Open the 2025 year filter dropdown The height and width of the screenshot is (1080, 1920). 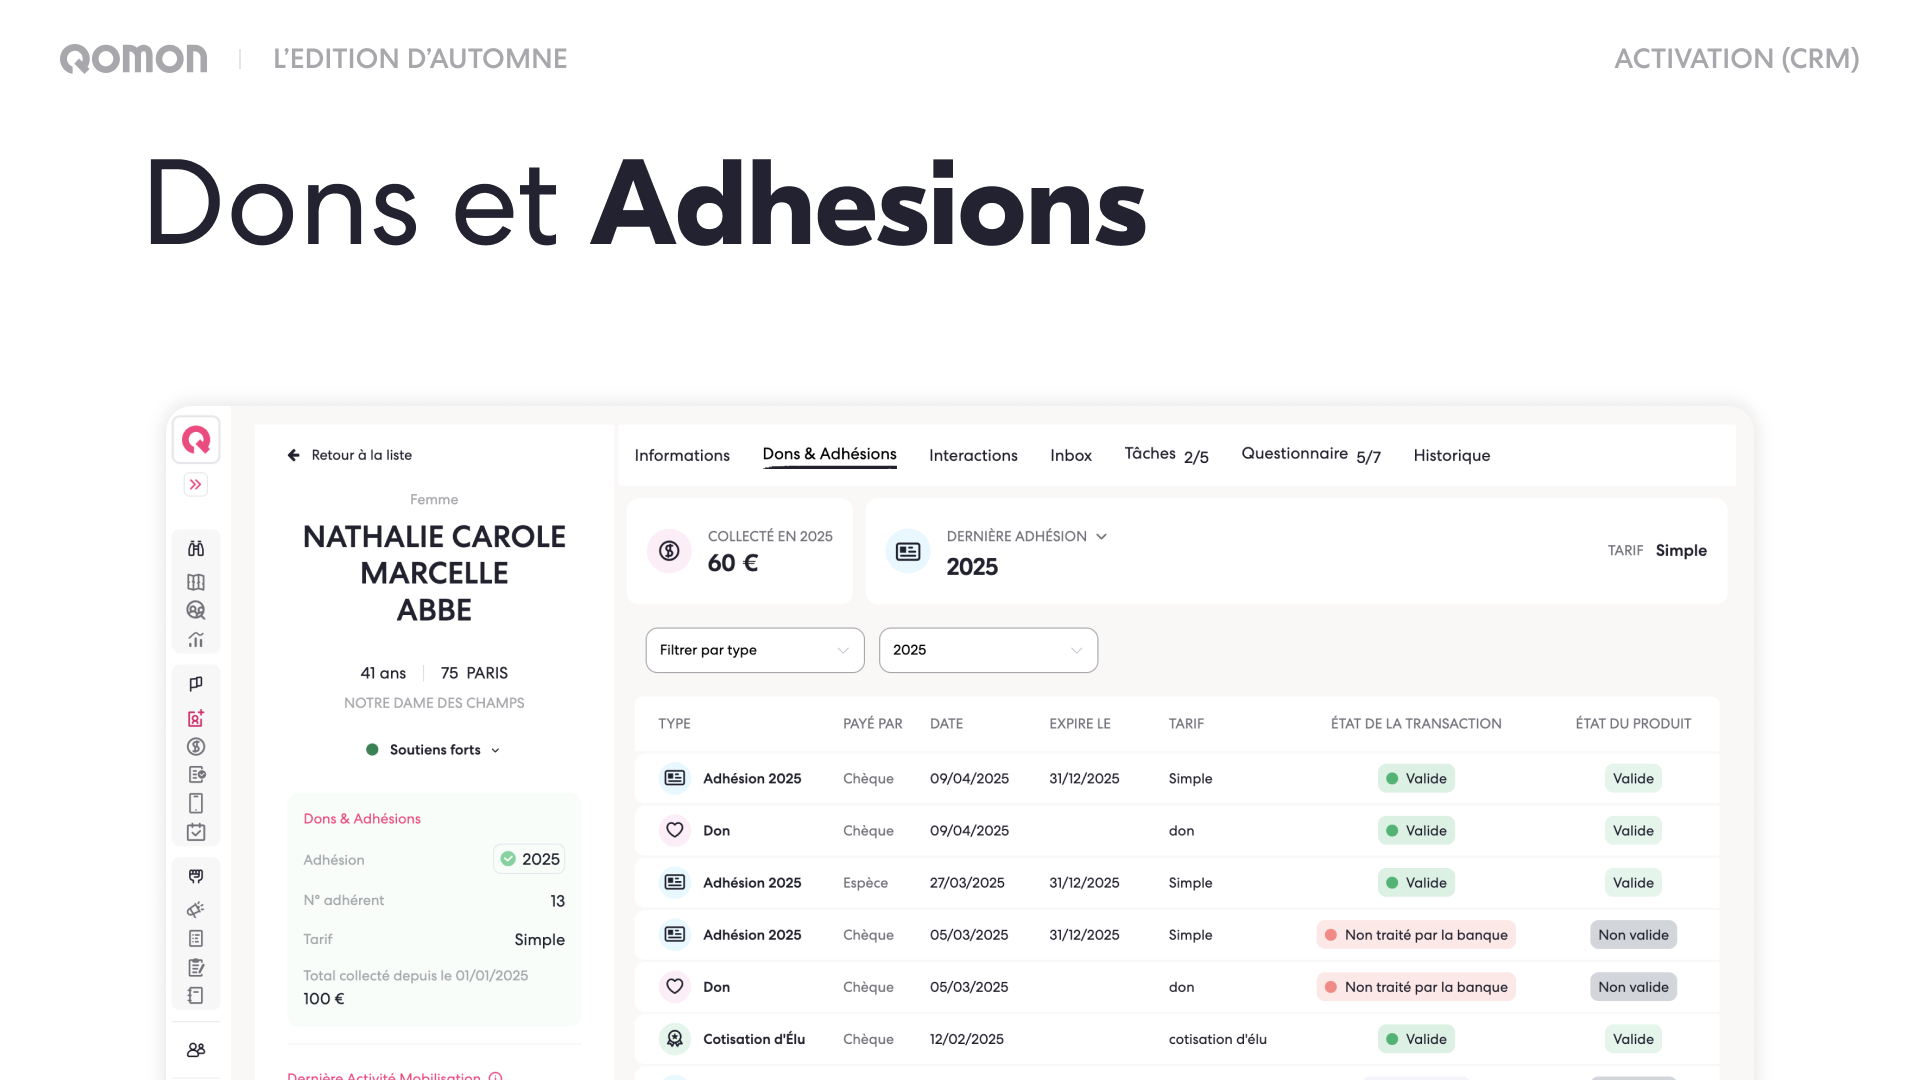pos(987,650)
